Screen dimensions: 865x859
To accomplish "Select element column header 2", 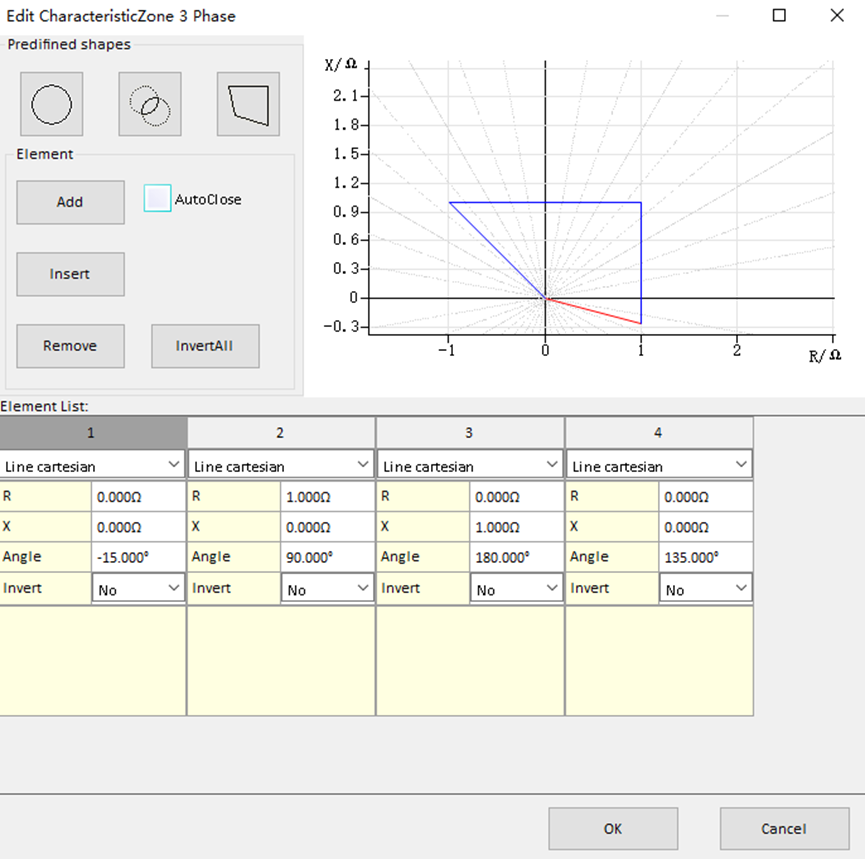I will 280,433.
